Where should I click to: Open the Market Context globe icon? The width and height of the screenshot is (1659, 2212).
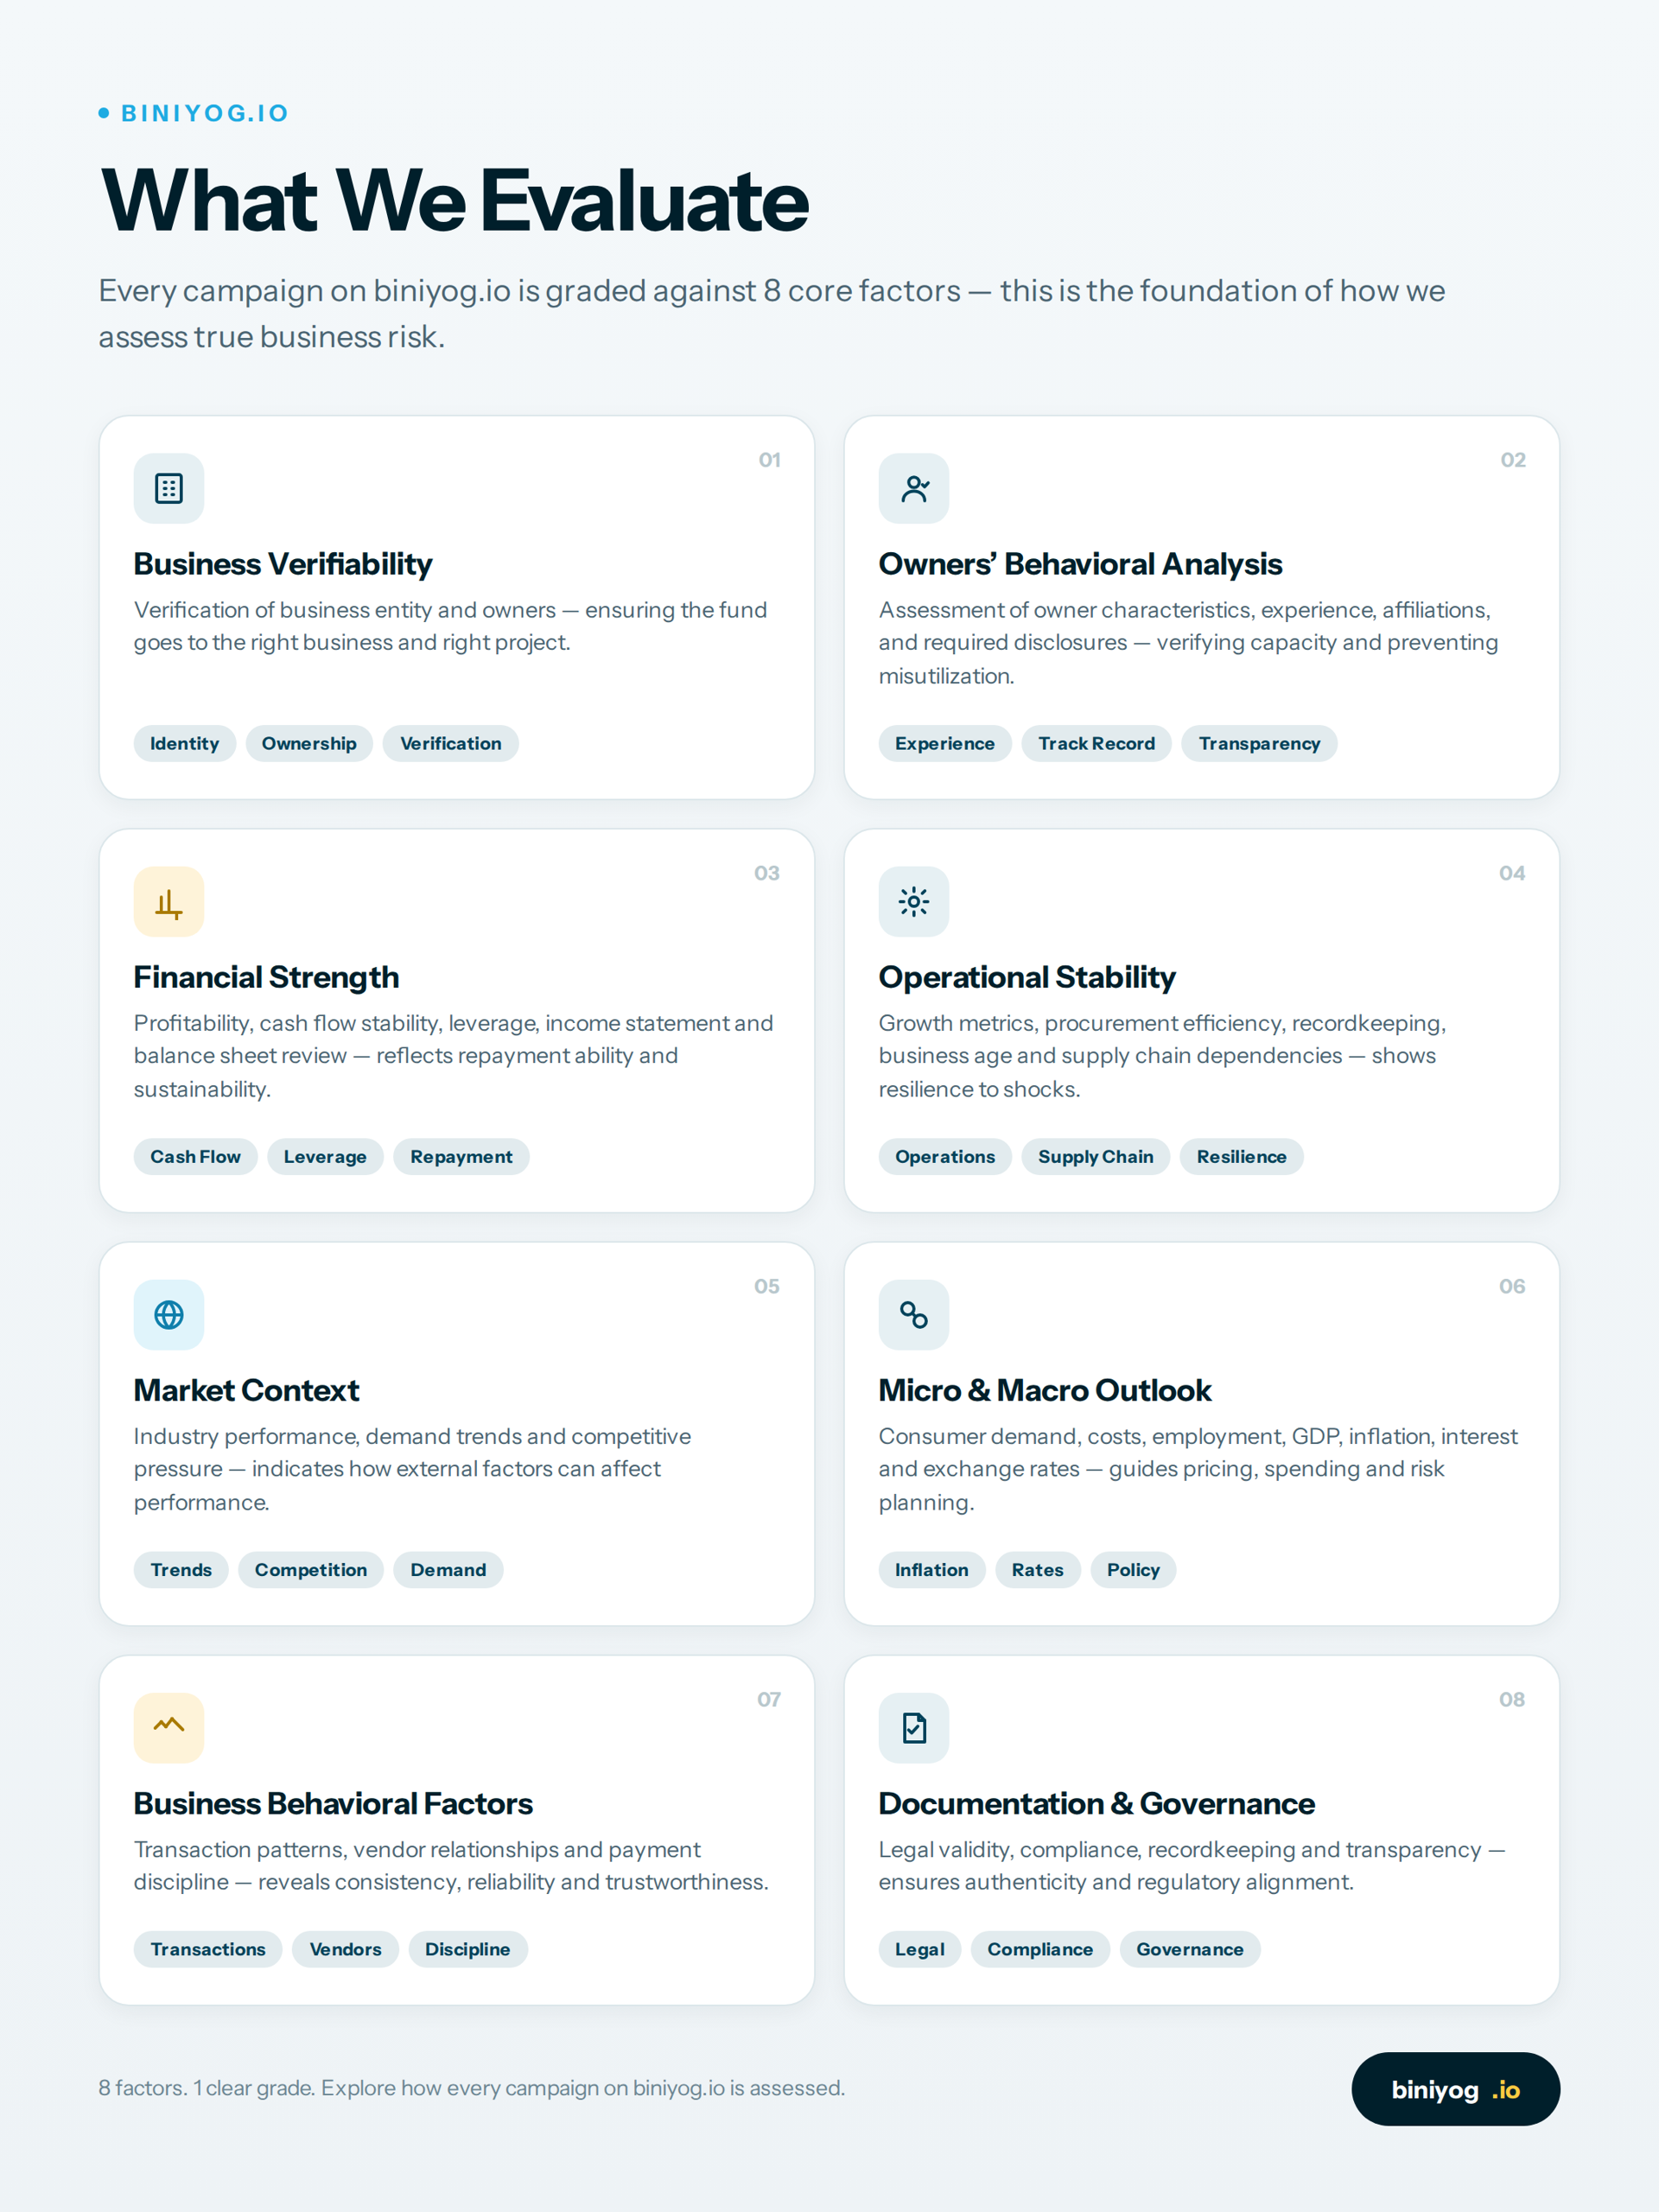(169, 1314)
